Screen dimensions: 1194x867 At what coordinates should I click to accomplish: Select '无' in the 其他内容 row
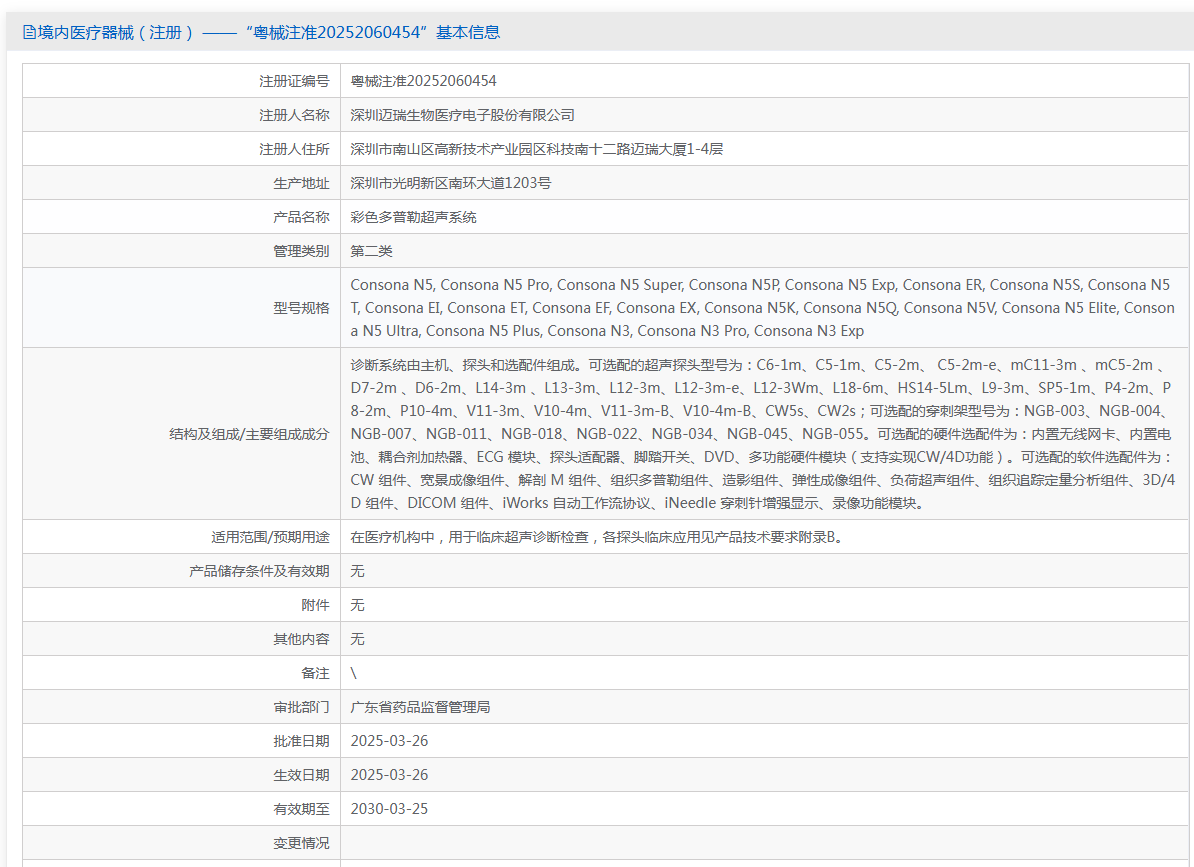[x=357, y=639]
